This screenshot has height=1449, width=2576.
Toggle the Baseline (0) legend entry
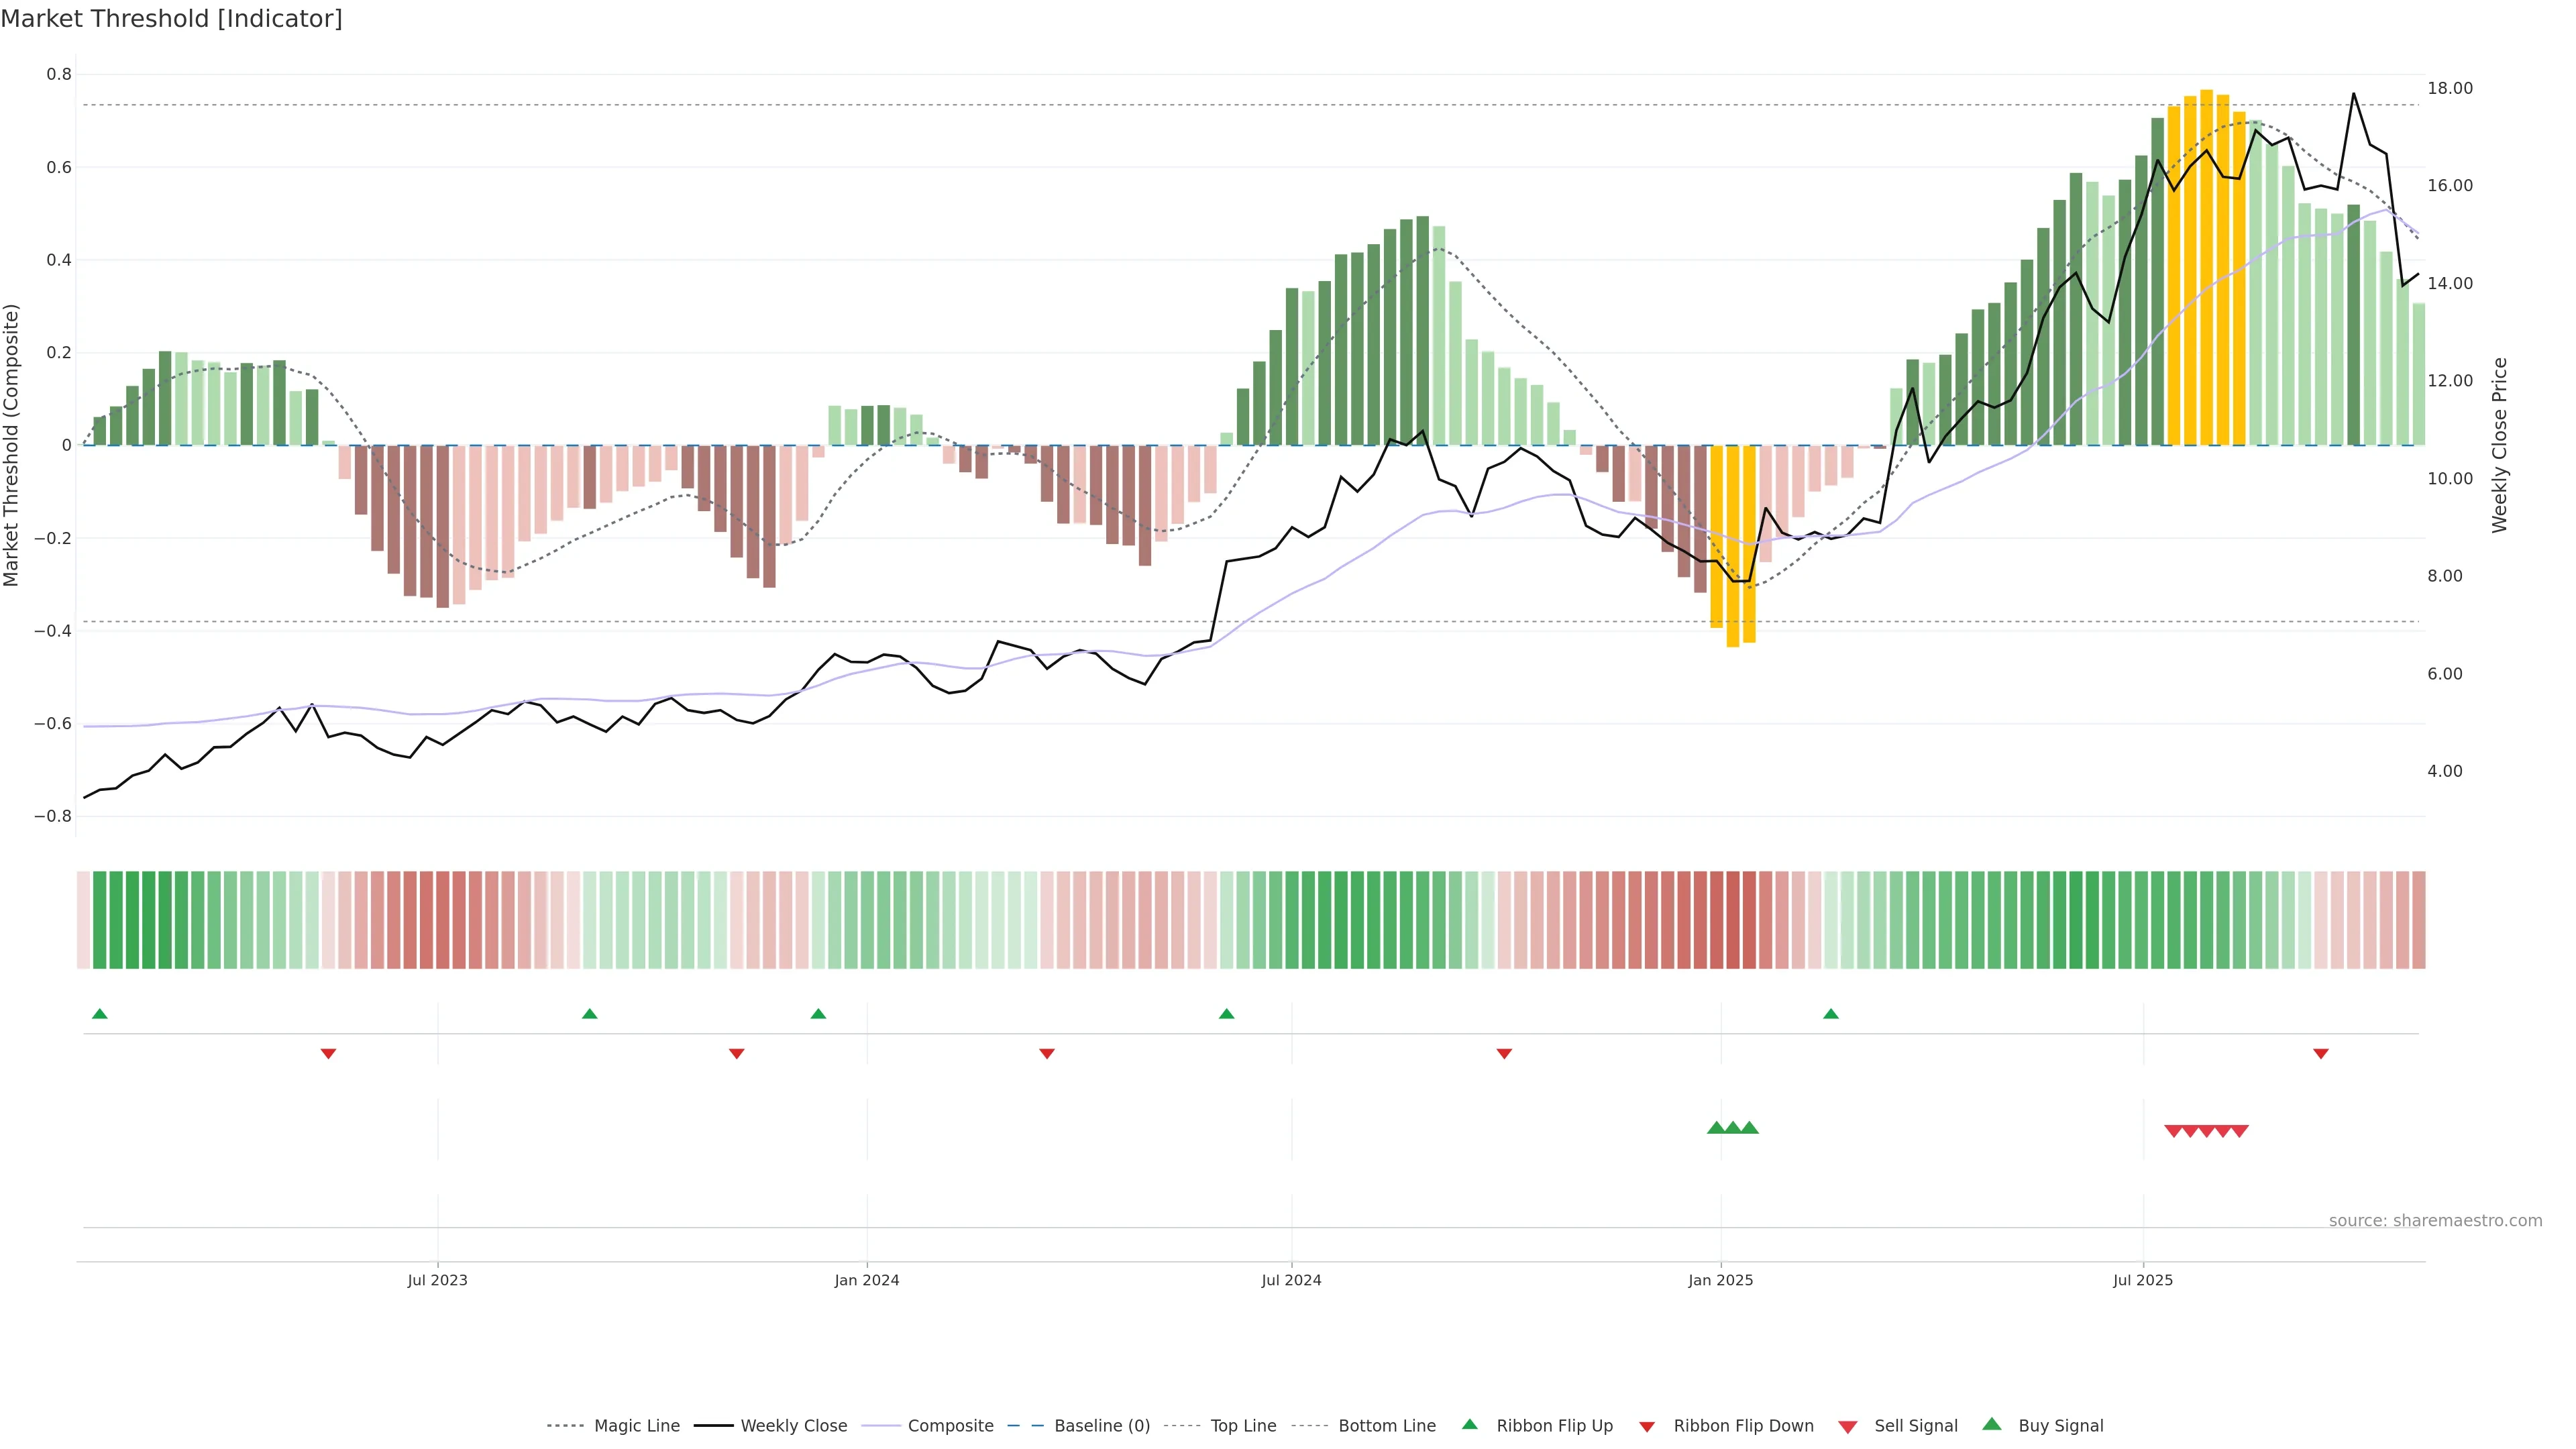tap(1102, 1426)
